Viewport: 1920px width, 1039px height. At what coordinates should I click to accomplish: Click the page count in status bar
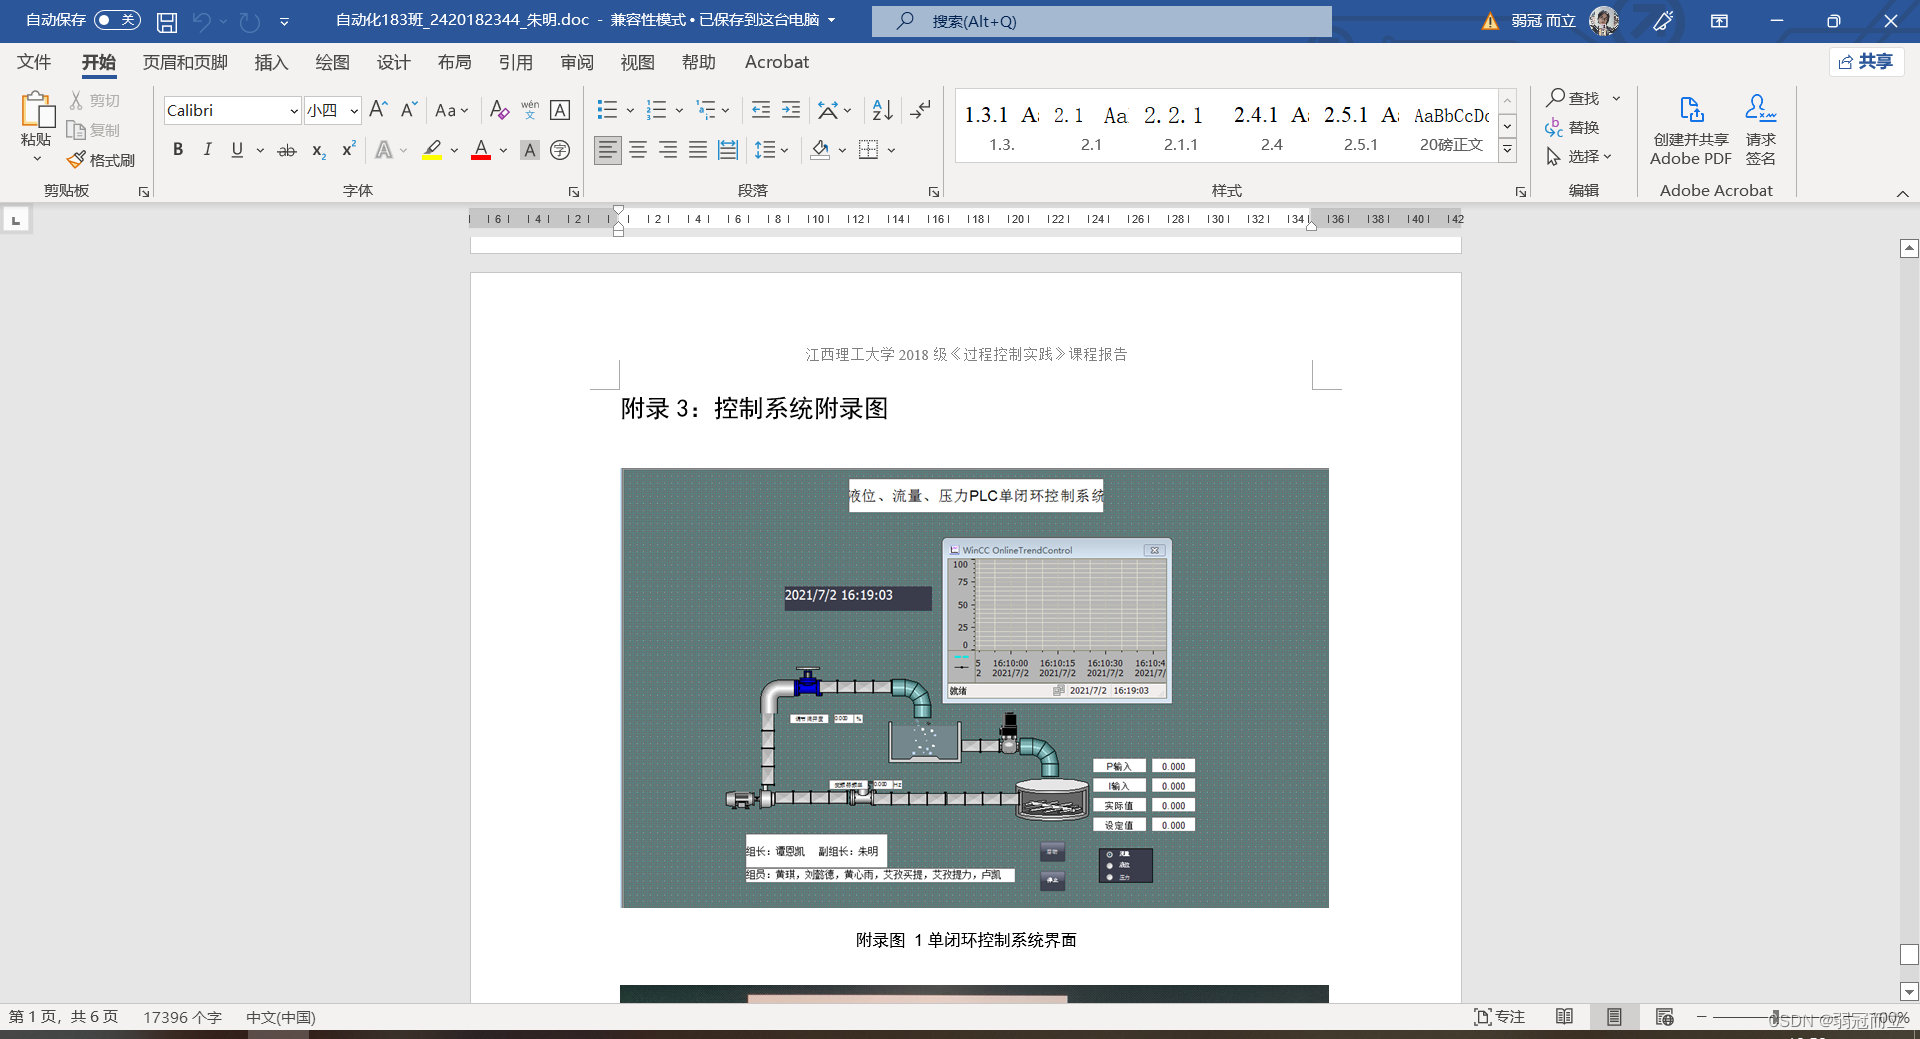pyautogui.click(x=64, y=1017)
